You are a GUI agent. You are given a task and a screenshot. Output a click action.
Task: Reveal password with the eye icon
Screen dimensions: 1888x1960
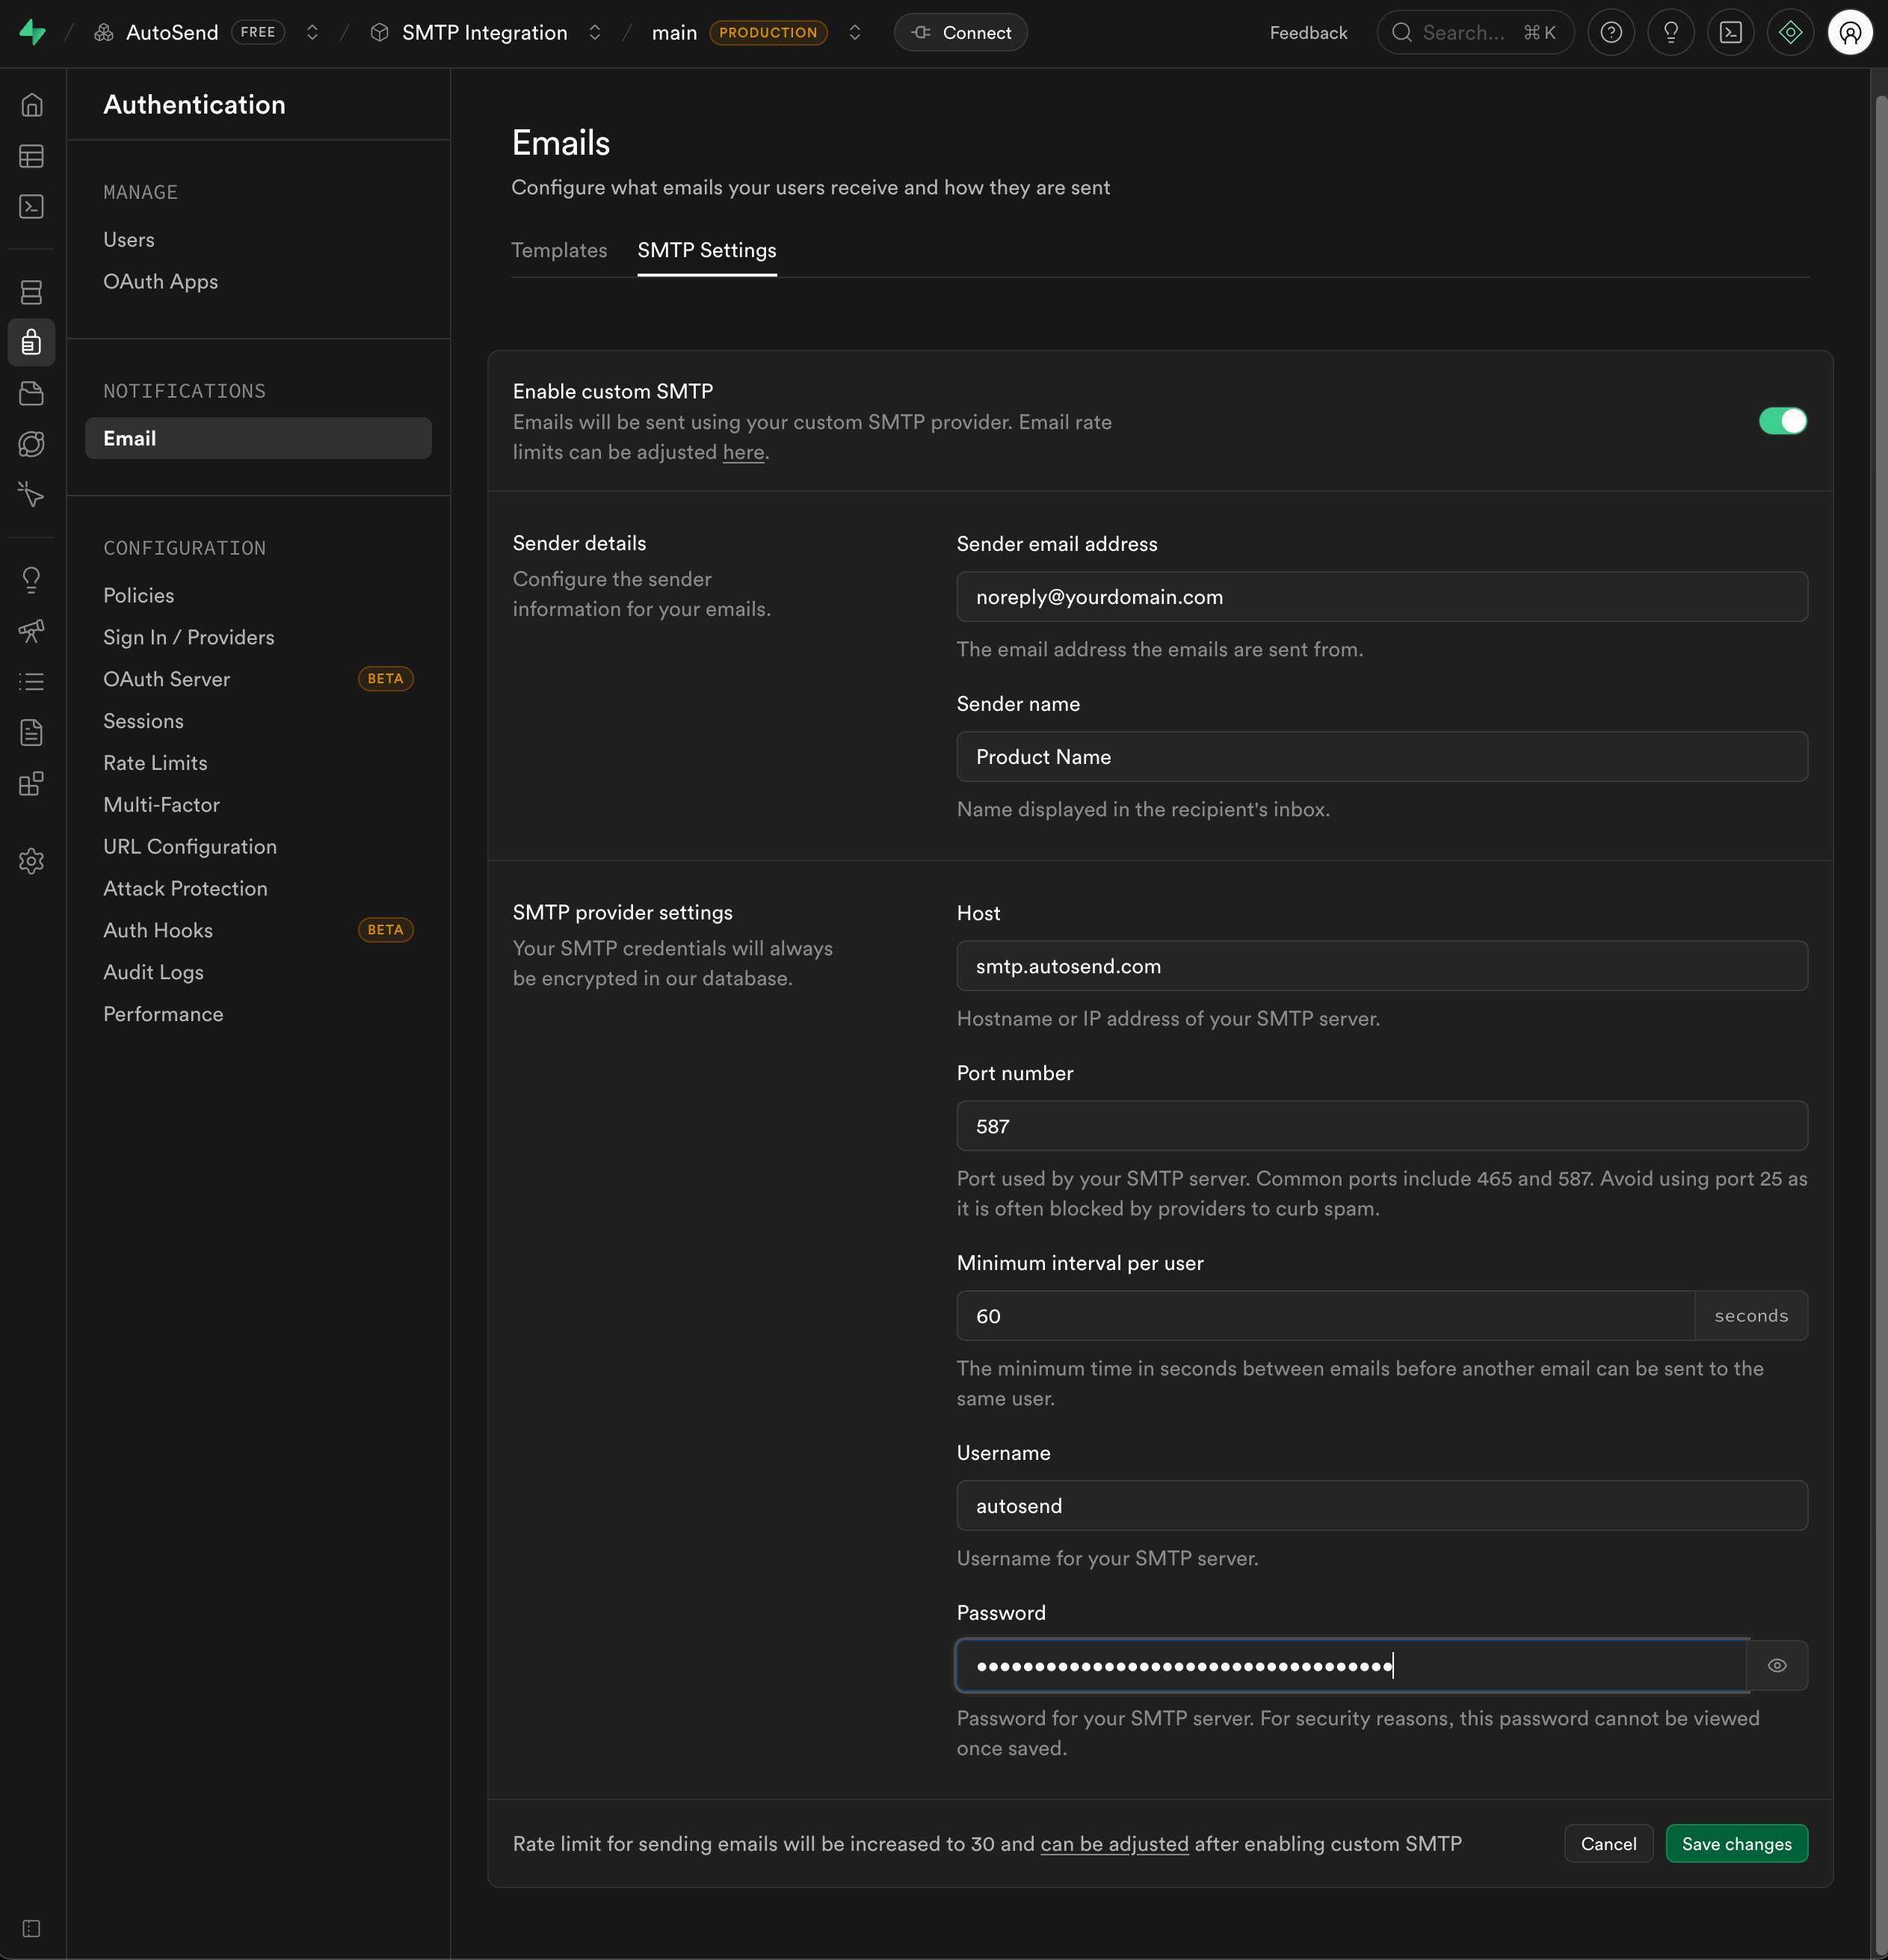point(1776,1665)
